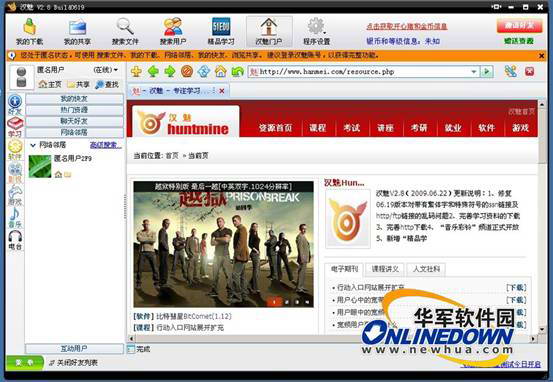
Task: Click home icon under 匿名用户289
Action: 59,174
